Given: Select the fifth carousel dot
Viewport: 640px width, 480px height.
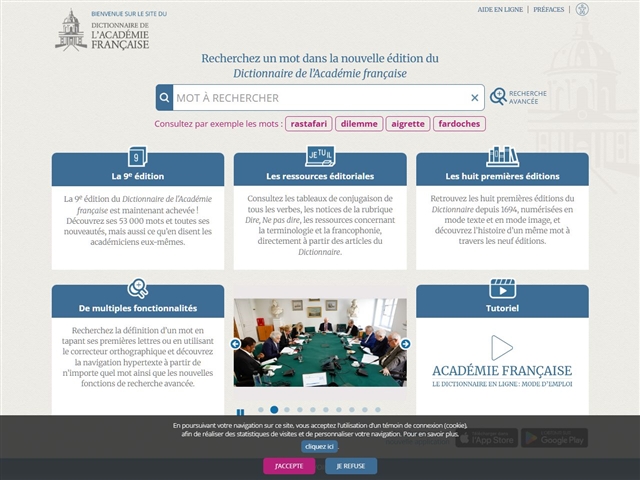Looking at the screenshot, I should pyautogui.click(x=313, y=410).
